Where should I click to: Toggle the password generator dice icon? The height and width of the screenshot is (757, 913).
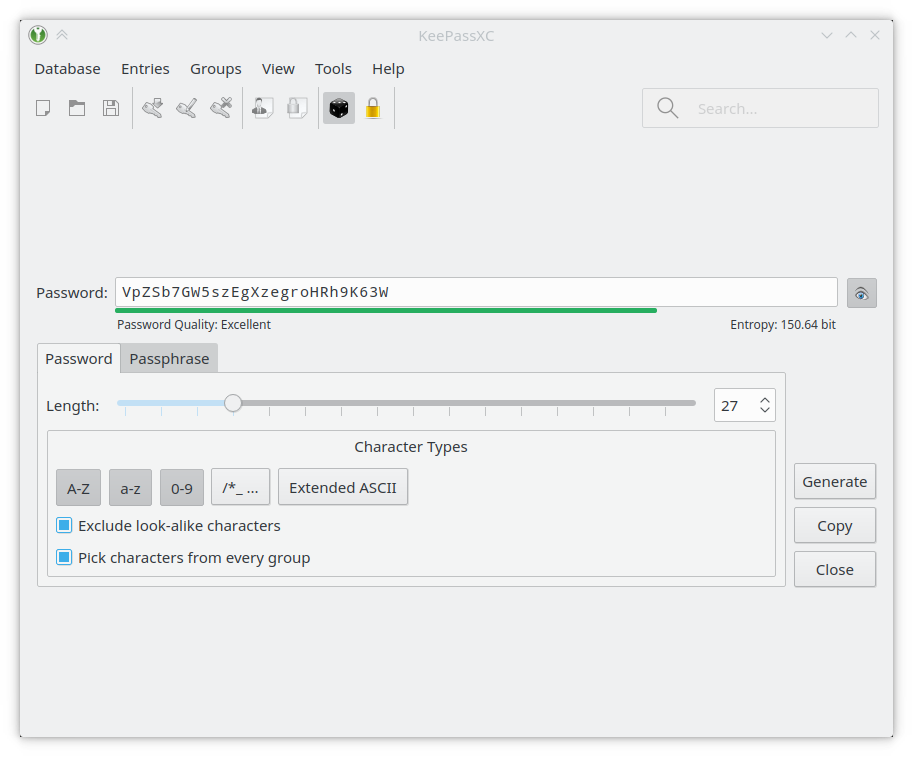[339, 108]
